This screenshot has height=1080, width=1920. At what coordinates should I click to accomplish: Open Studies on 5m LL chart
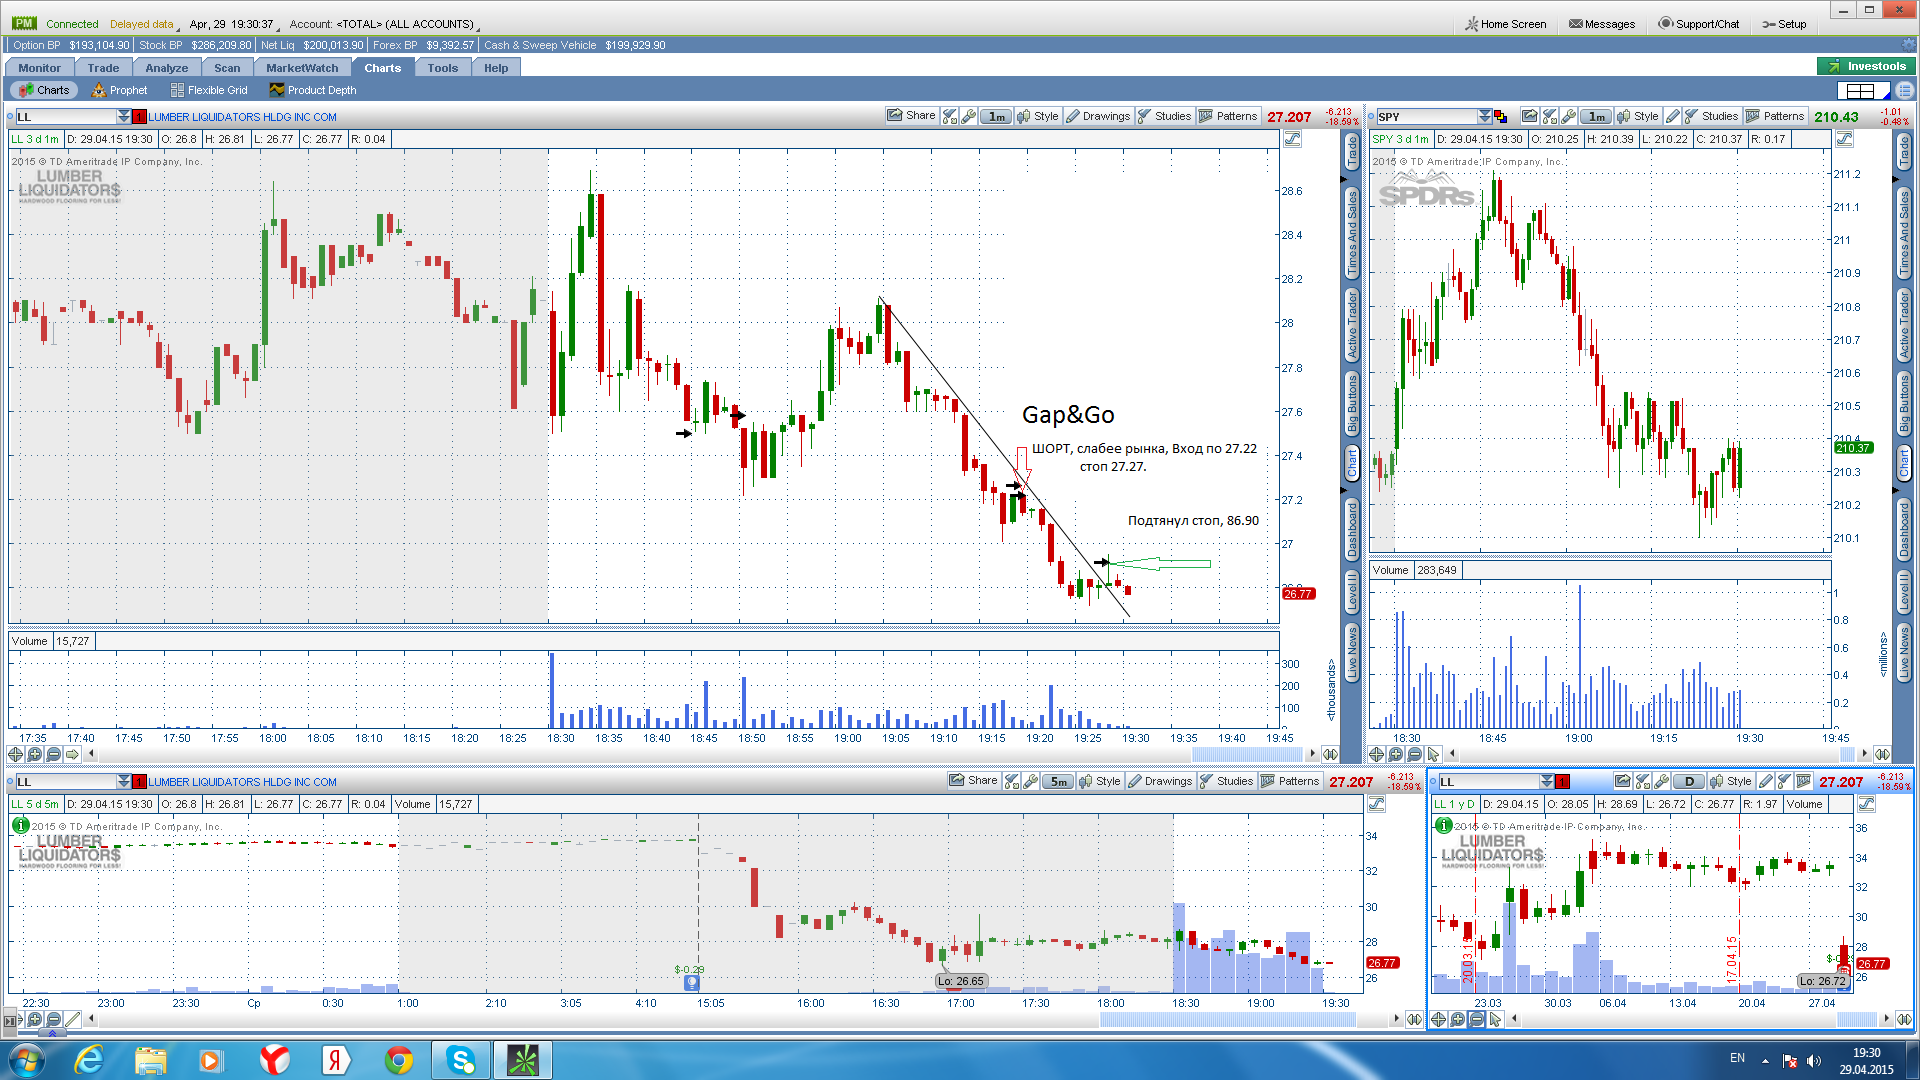click(x=1226, y=781)
